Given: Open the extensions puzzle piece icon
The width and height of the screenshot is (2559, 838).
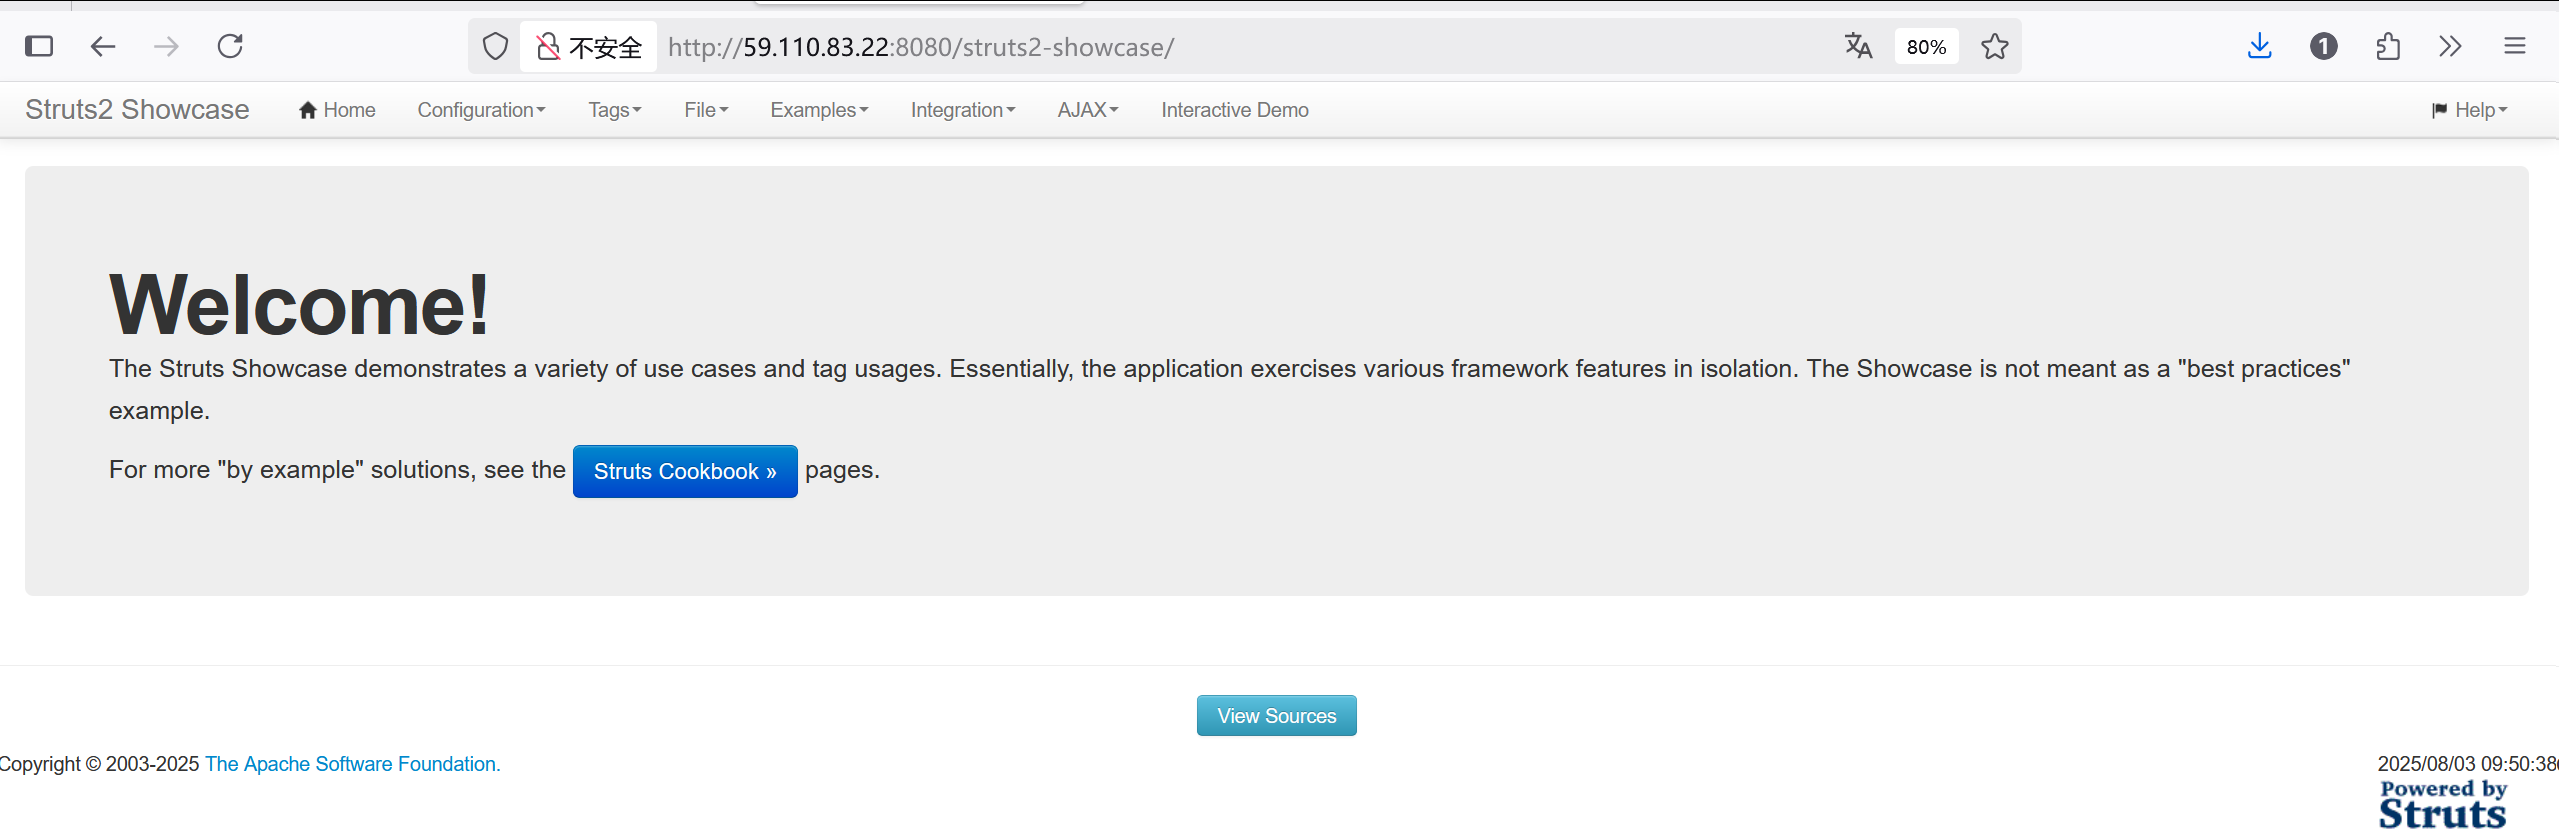Looking at the screenshot, I should (x=2388, y=46).
